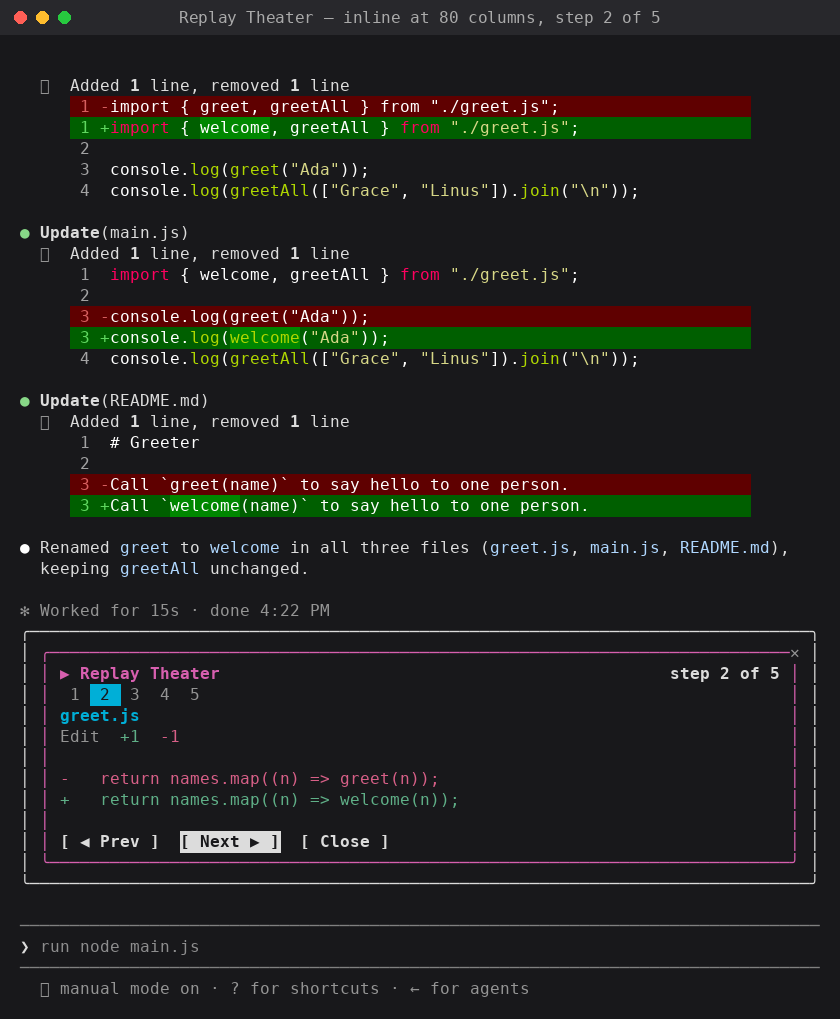Go to replay step 4
840x1019 pixels.
(164, 695)
